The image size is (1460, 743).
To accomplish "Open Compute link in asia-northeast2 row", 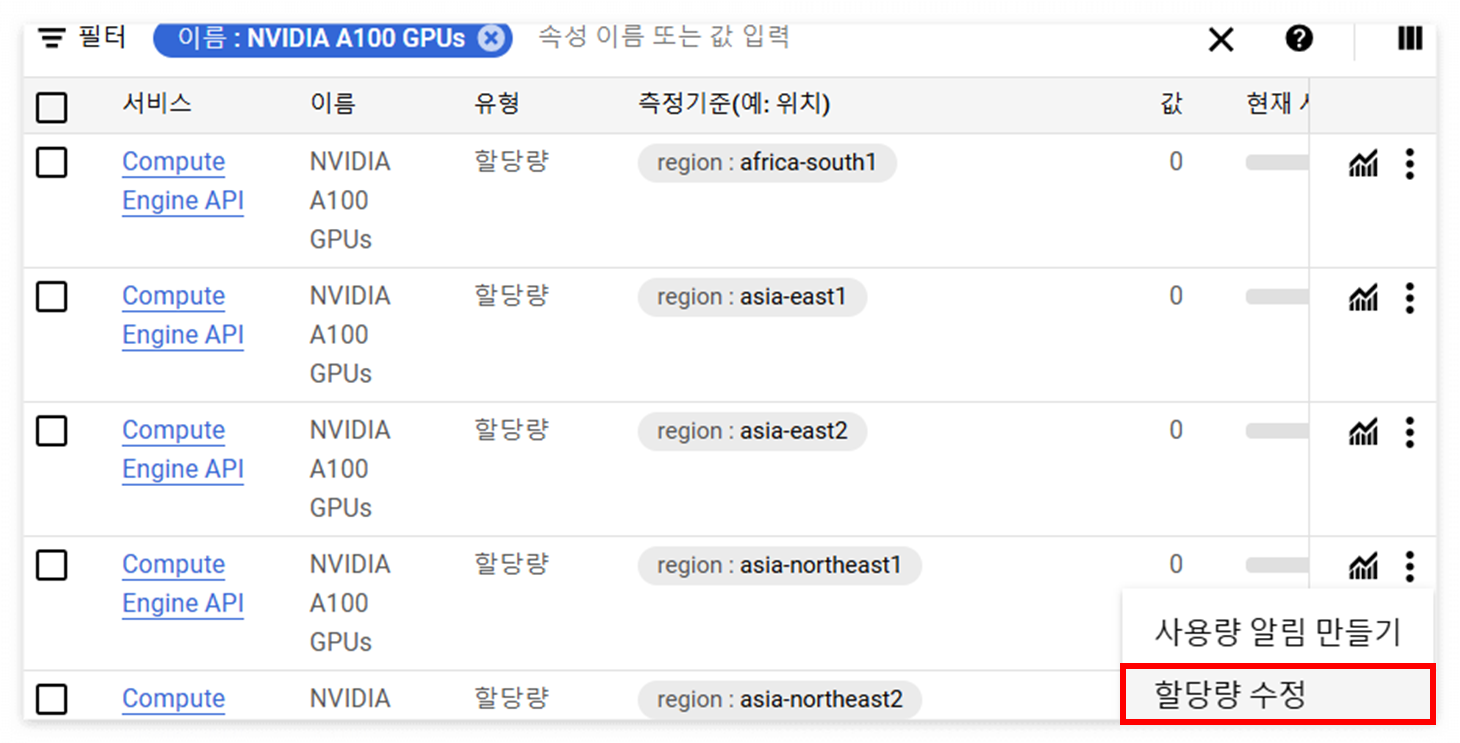I will pyautogui.click(x=174, y=699).
